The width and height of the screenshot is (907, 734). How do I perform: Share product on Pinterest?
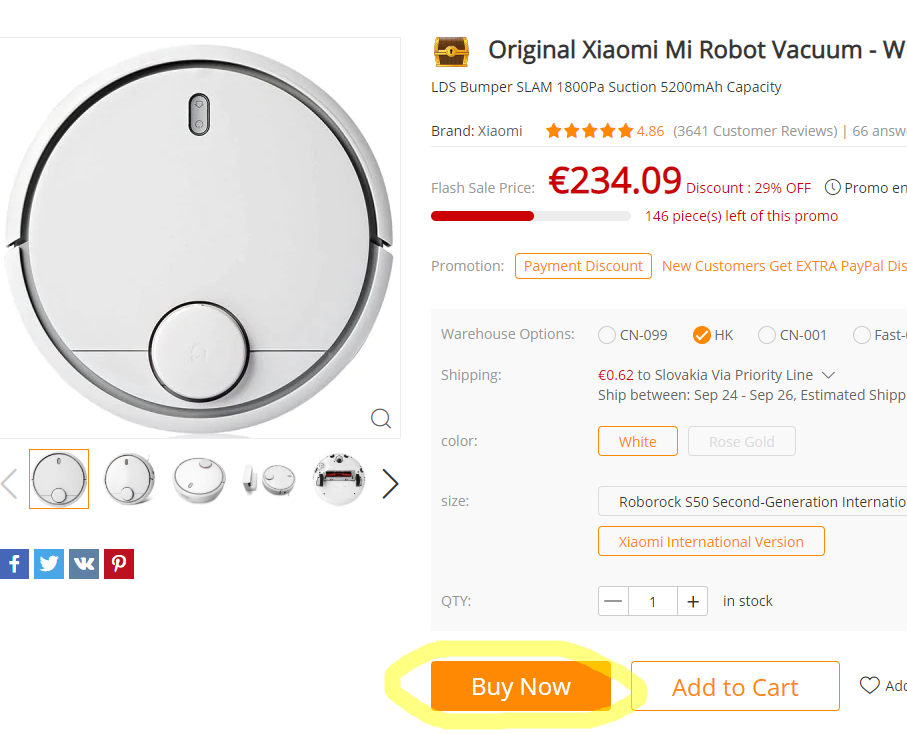coord(118,564)
